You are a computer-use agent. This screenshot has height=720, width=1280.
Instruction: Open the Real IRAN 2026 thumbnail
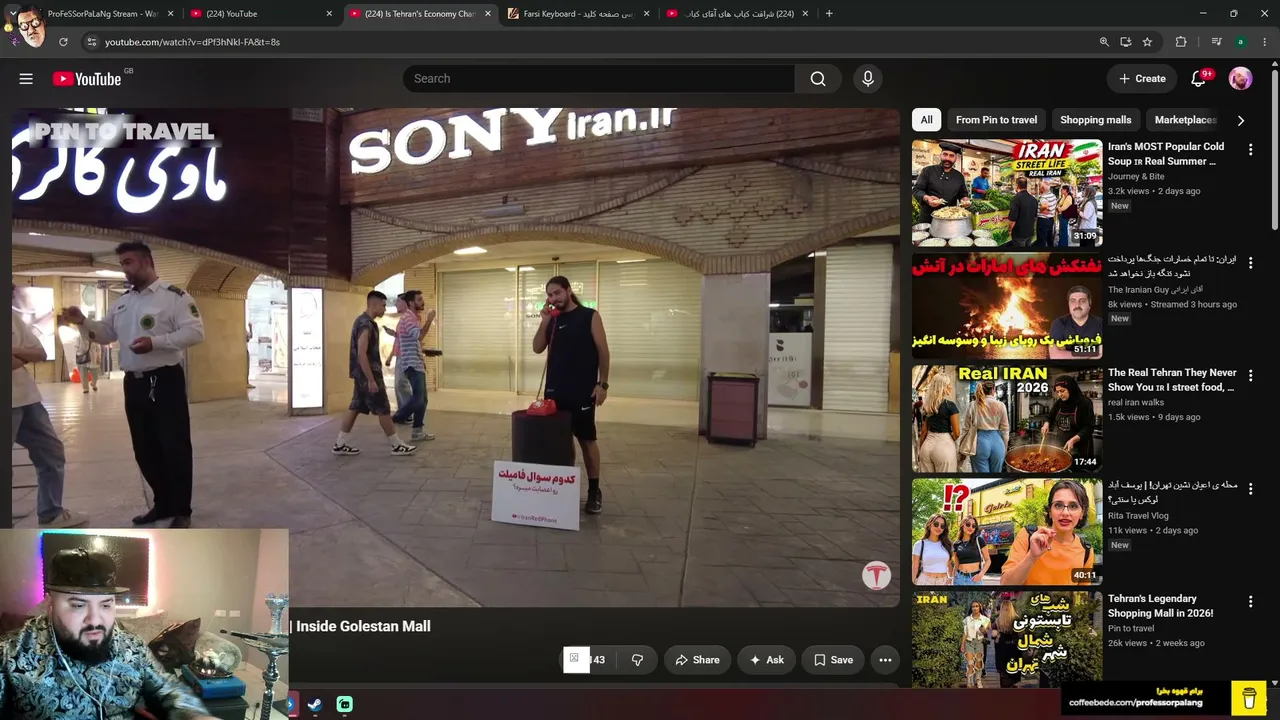pos(1007,419)
